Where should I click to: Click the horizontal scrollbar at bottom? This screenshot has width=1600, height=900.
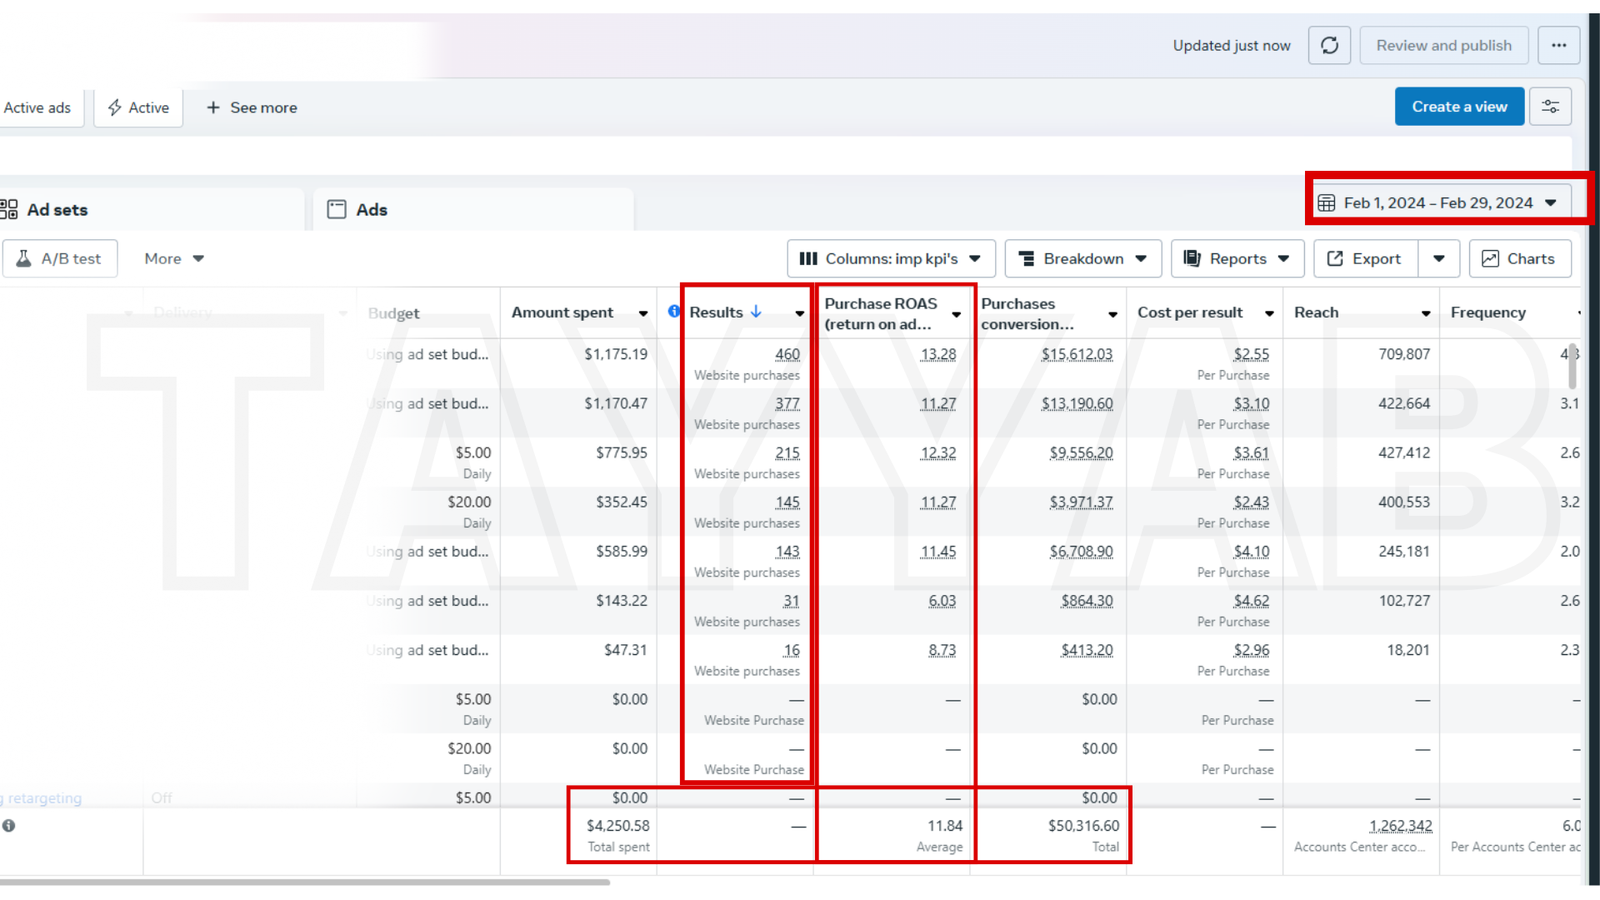click(x=300, y=882)
